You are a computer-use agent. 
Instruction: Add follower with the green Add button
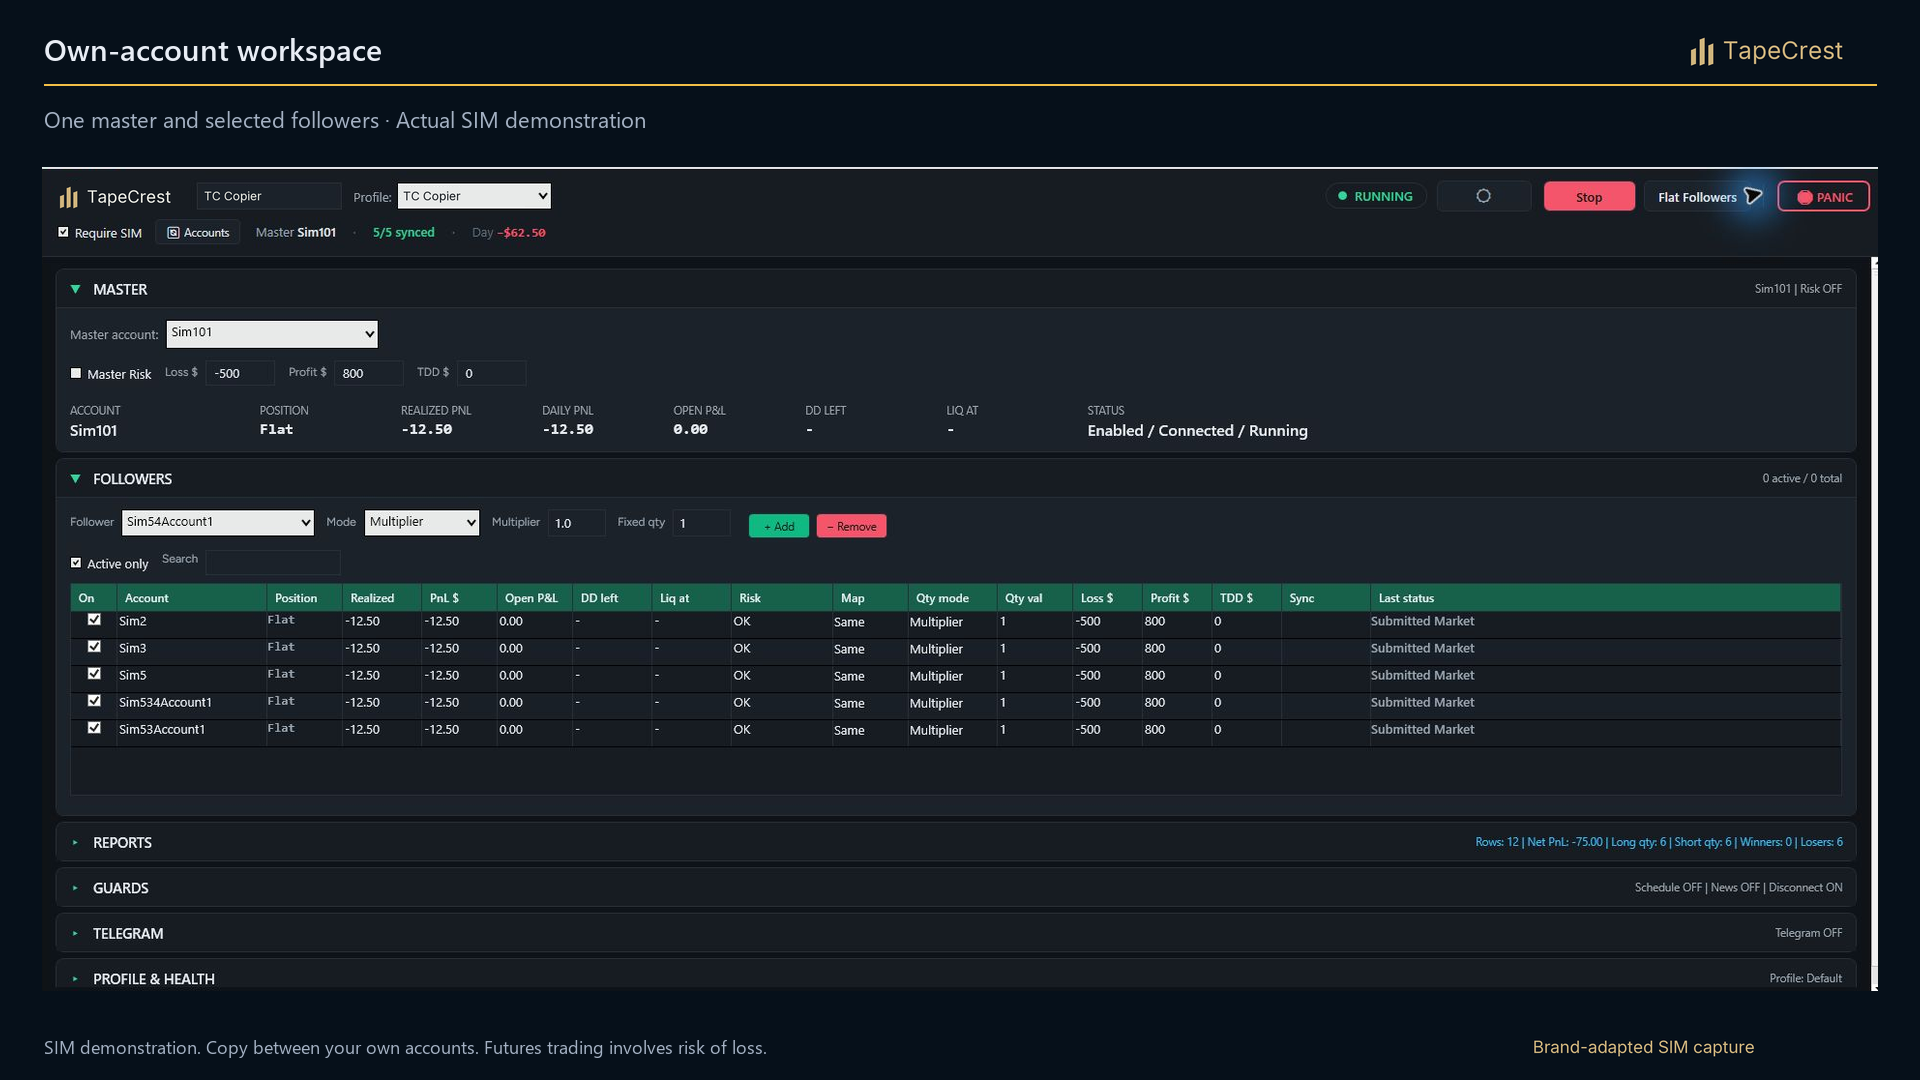[779, 526]
